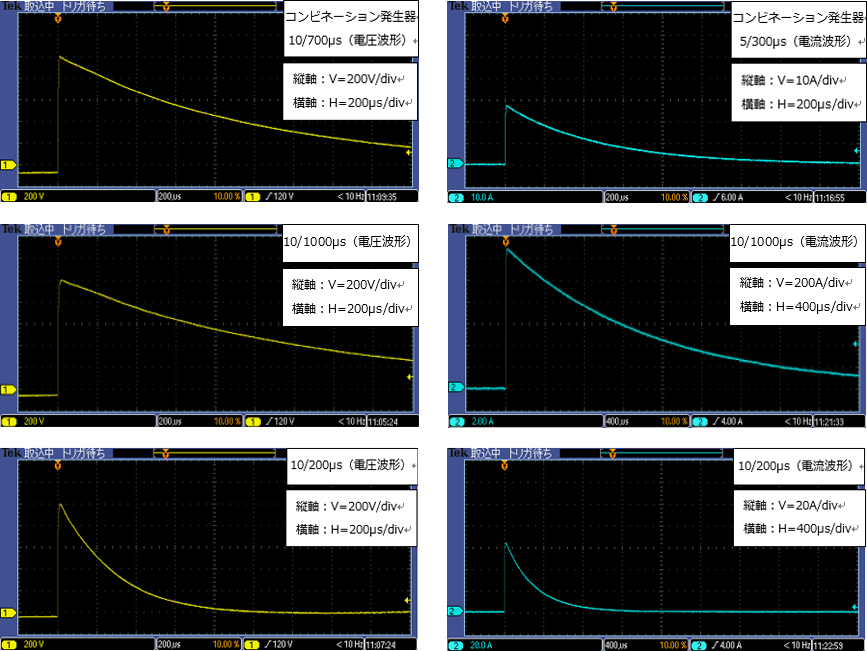The width and height of the screenshot is (867, 651).
Task: Click channel 2 ground marker in 5/300µs current panel
Action: [454, 162]
